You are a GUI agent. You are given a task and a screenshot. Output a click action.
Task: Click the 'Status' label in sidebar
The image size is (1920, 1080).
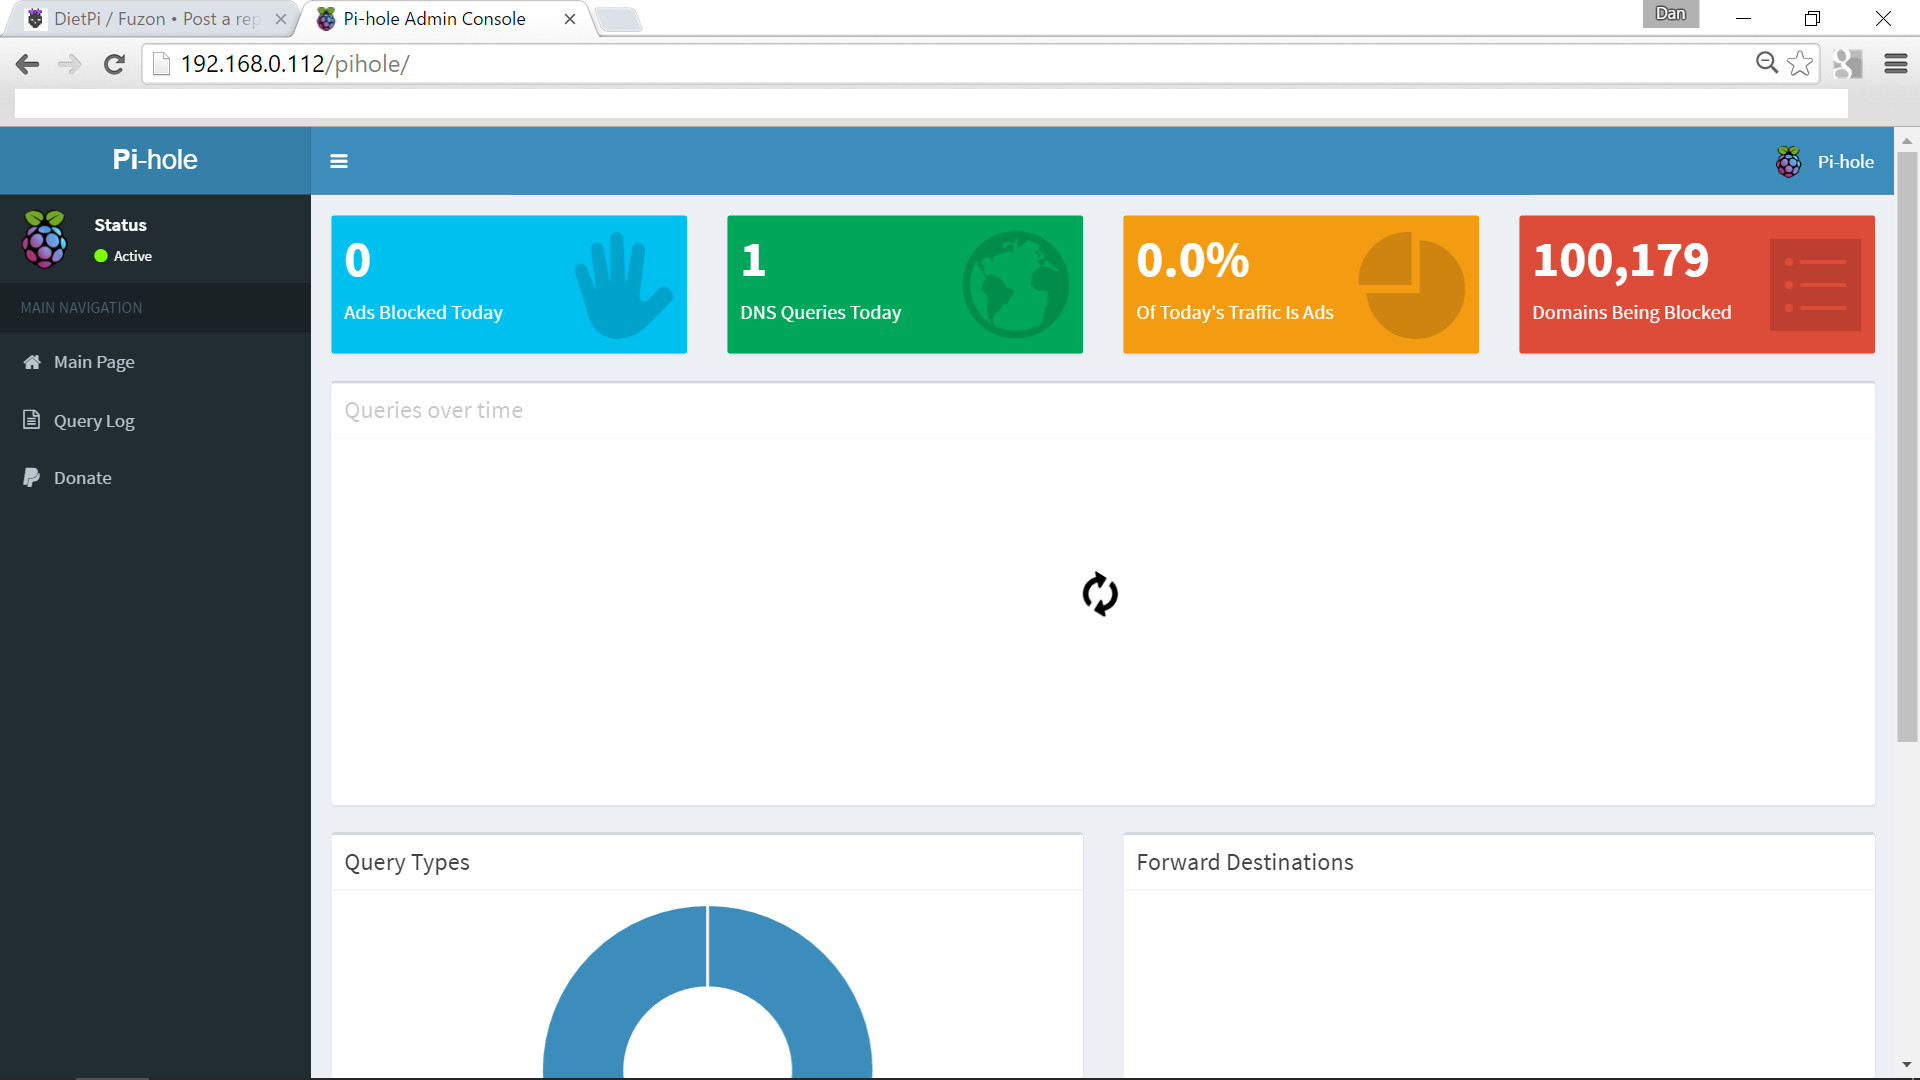[120, 225]
